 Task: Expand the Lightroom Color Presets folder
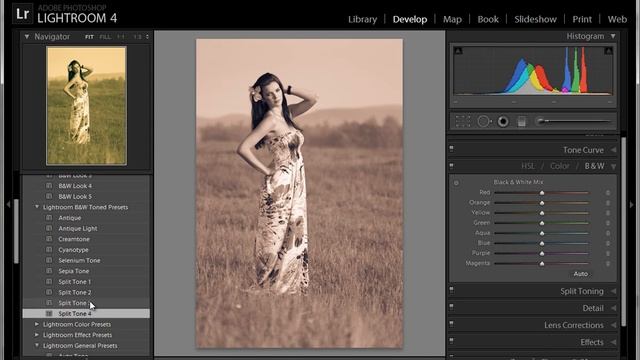[x=37, y=324]
